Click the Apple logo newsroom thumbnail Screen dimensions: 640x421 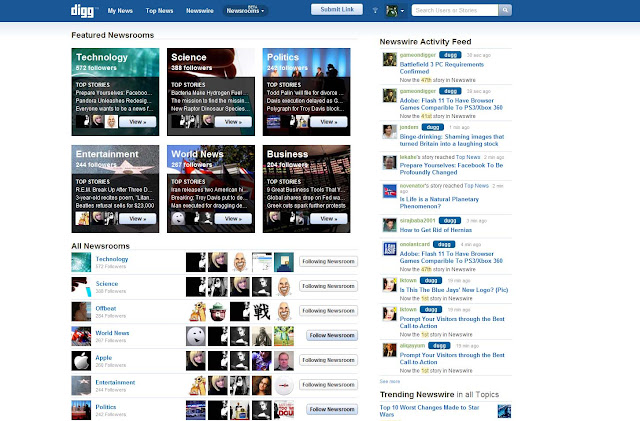tap(81, 361)
